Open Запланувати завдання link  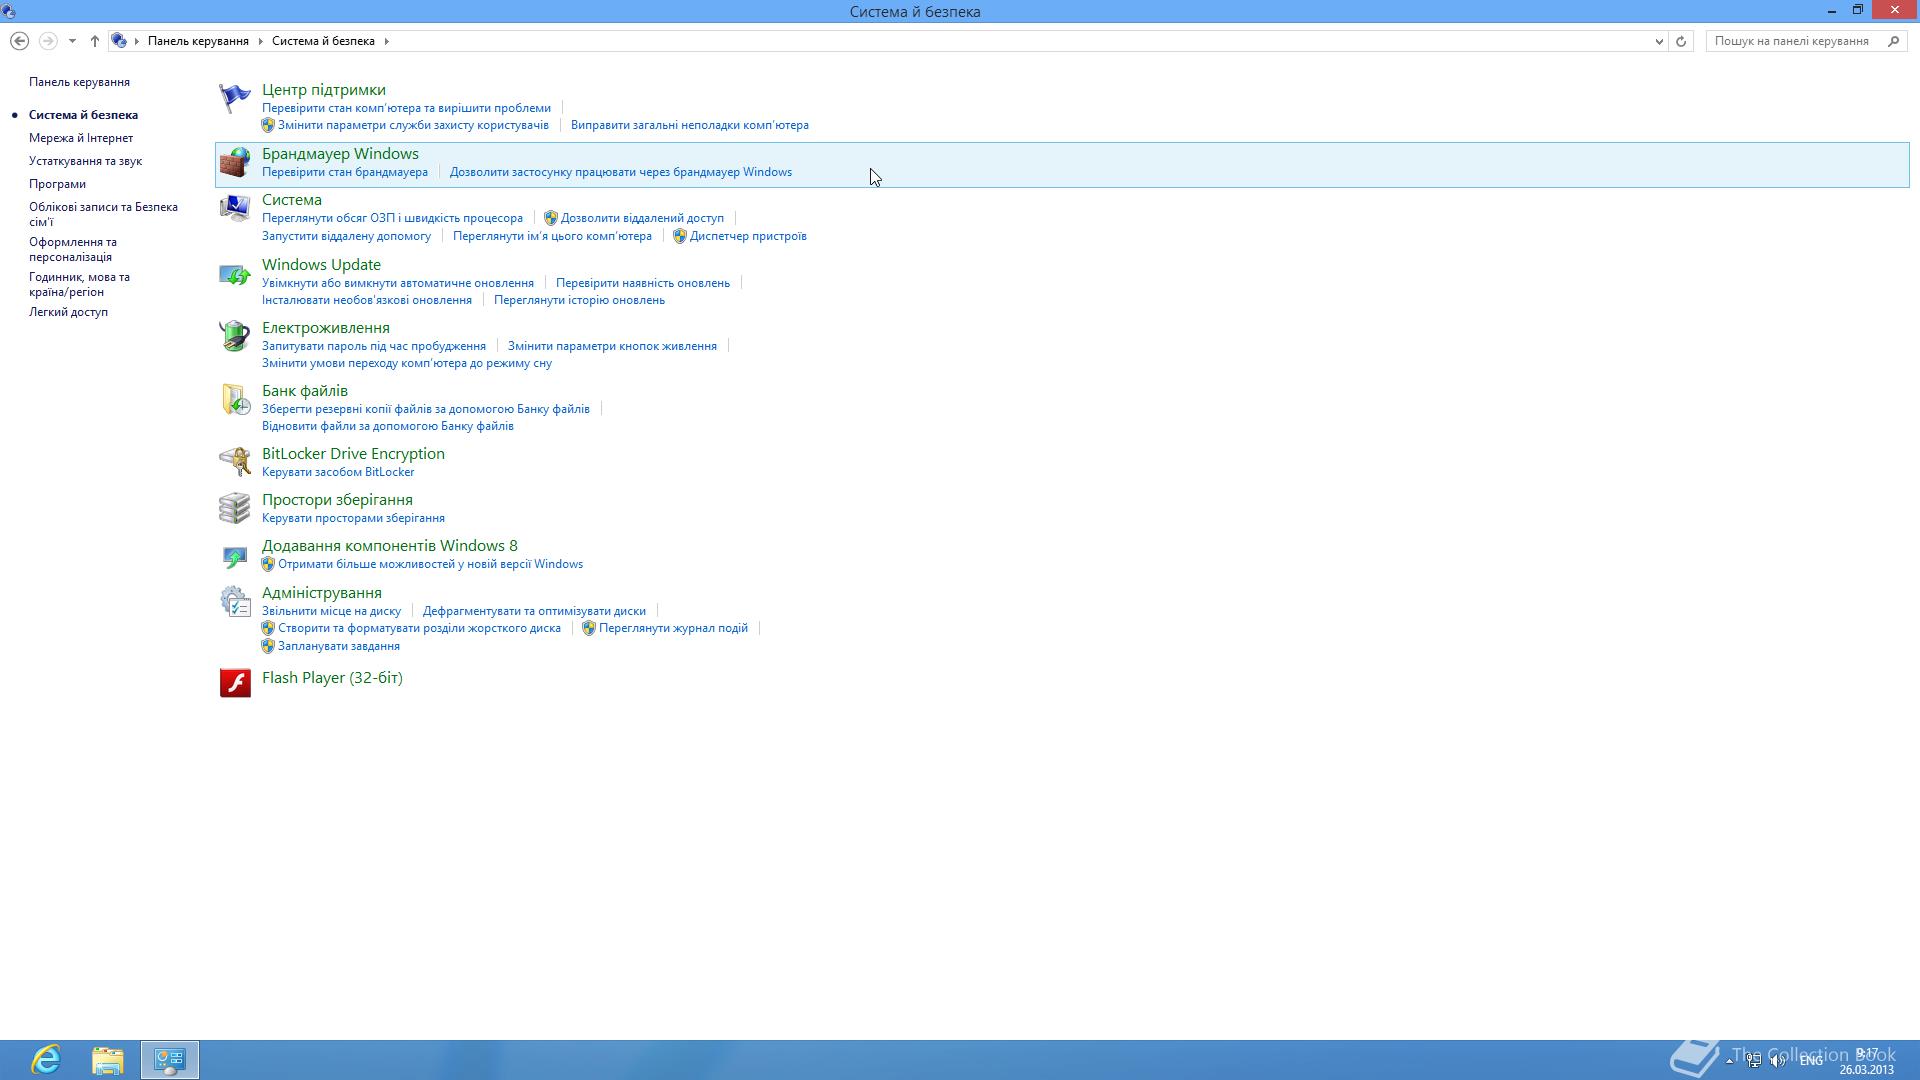click(x=339, y=646)
